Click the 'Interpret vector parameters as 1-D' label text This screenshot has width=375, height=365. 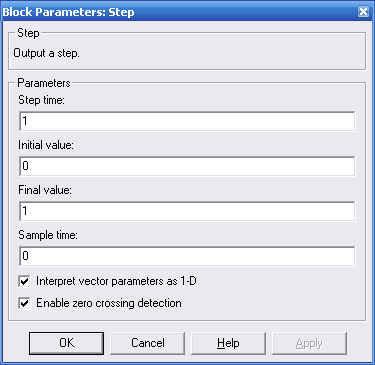[x=116, y=281]
